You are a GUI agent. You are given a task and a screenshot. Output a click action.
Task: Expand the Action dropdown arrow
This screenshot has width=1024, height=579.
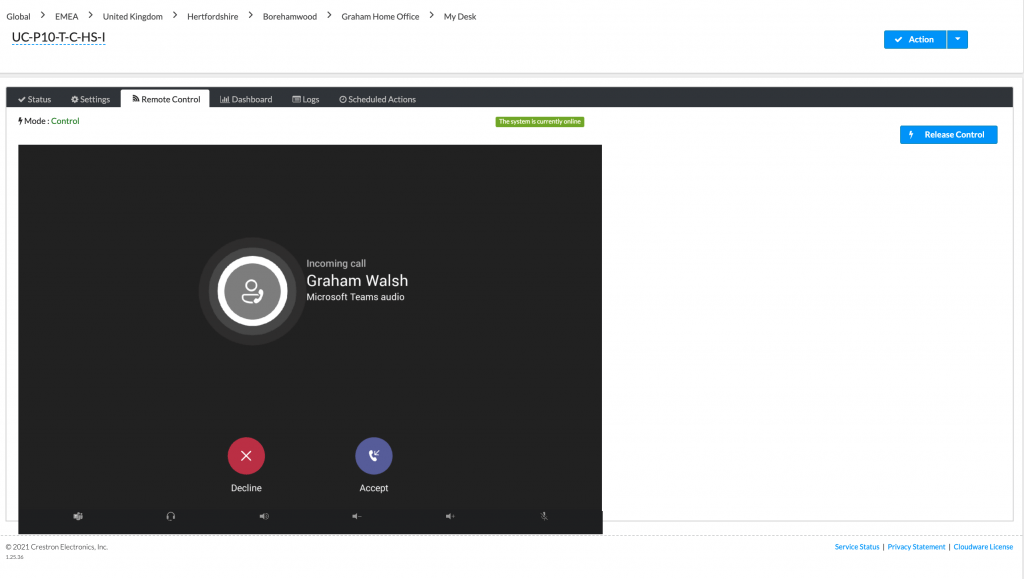coord(957,39)
